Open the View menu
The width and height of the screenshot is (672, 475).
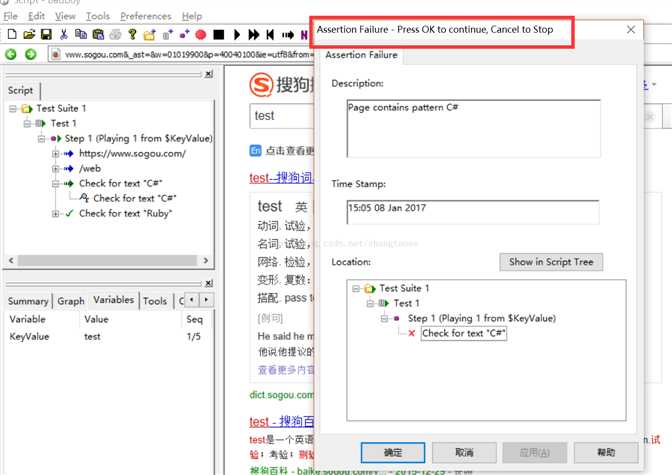(x=65, y=16)
